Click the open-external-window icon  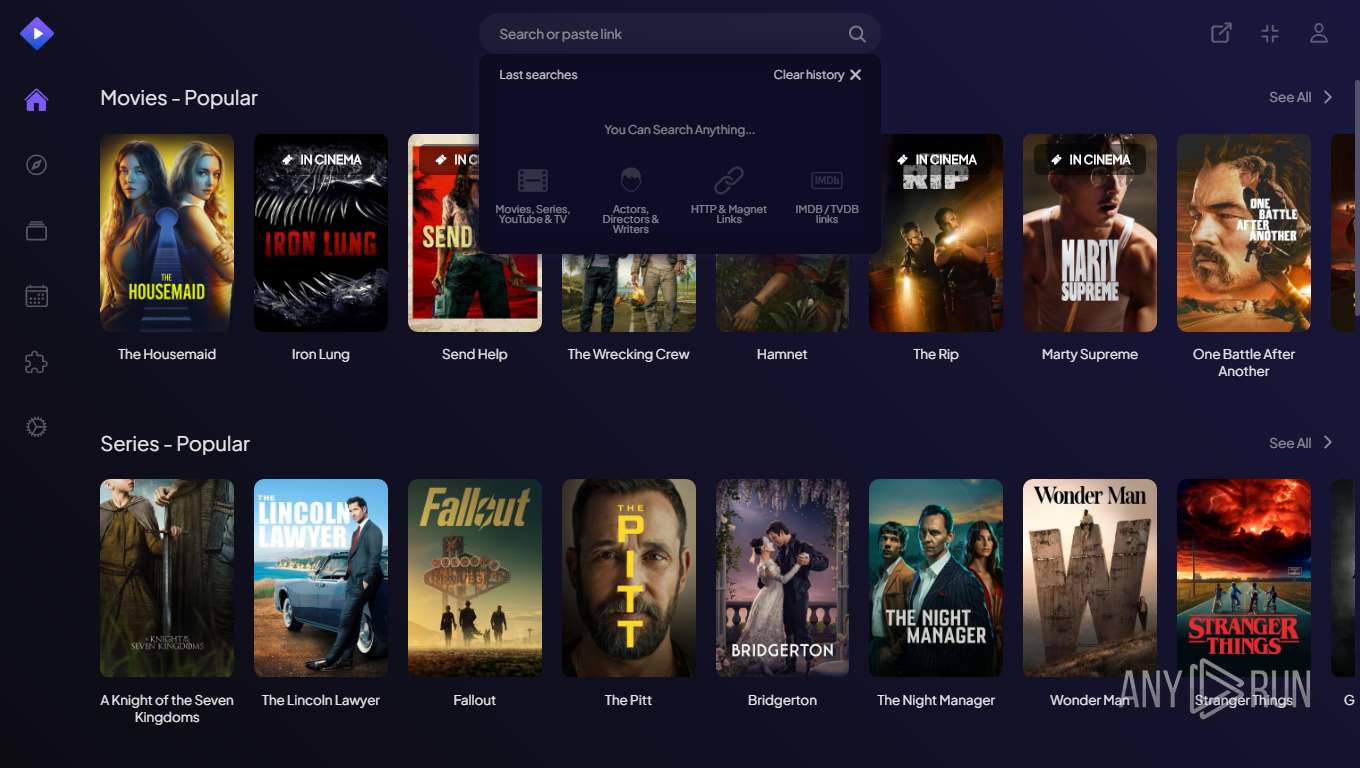pos(1221,33)
